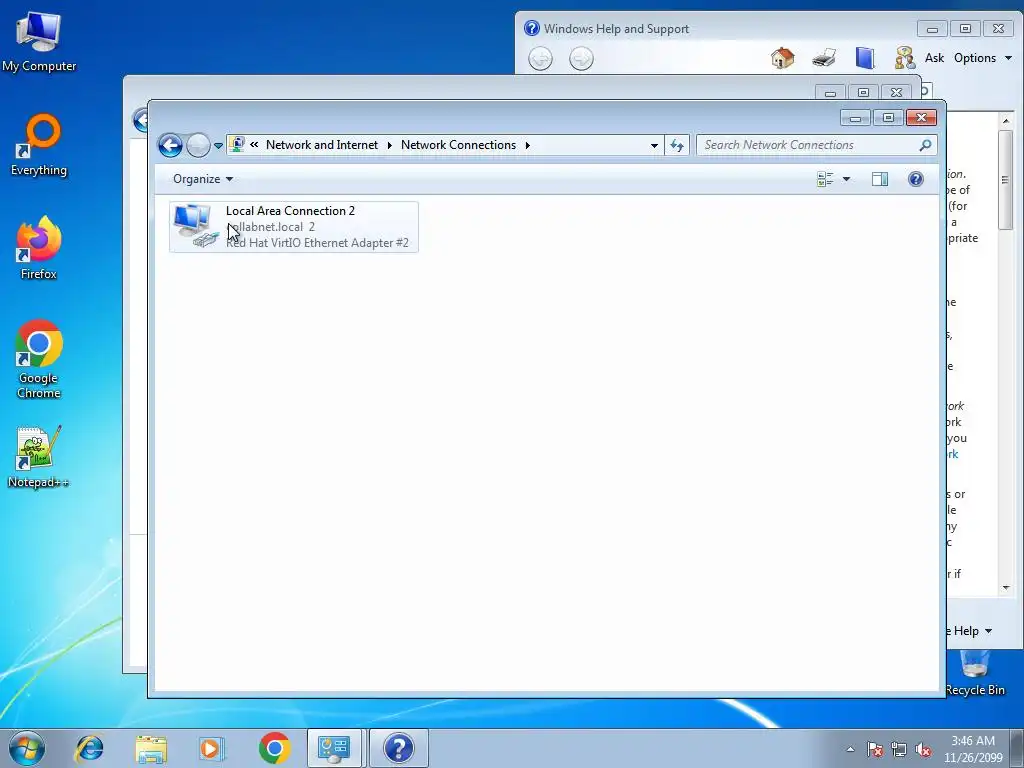Click the Help window scrollbar up arrow
Image resolution: width=1024 pixels, height=768 pixels.
coord(1006,120)
